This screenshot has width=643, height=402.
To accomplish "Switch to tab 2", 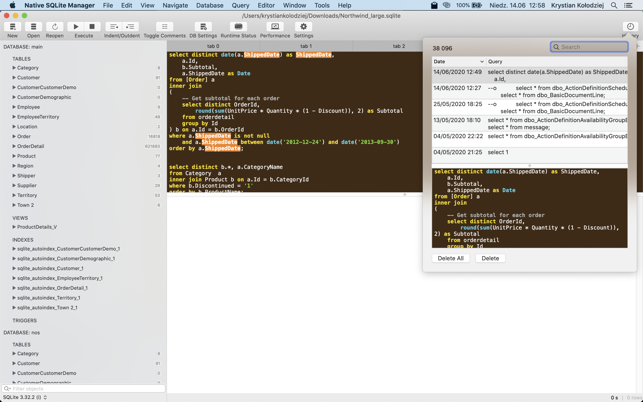I will click(398, 46).
